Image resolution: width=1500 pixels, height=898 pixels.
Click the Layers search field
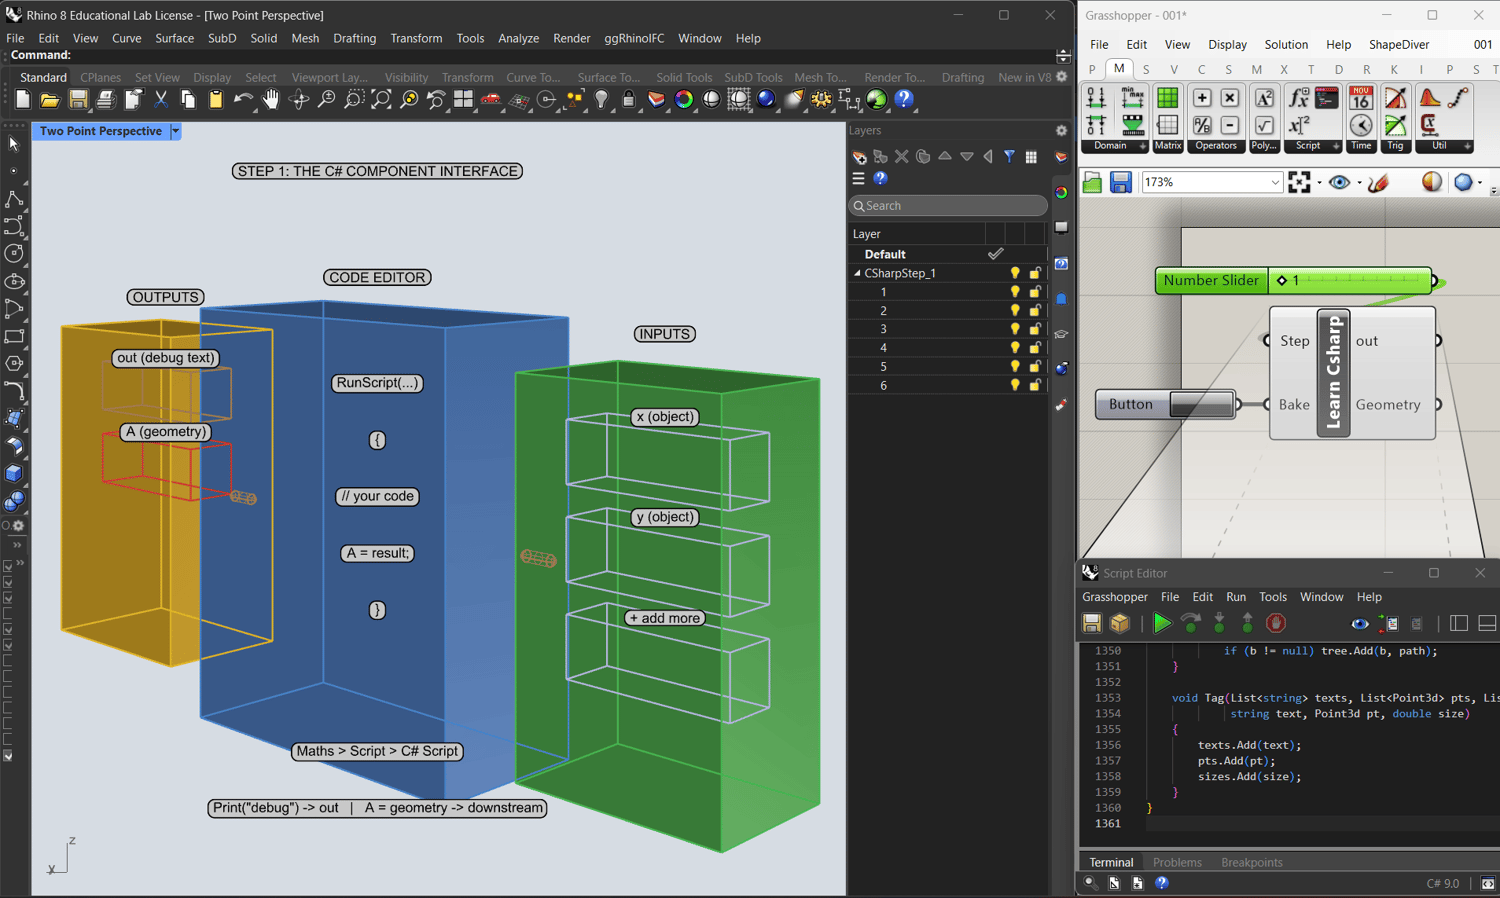pyautogui.click(x=947, y=206)
